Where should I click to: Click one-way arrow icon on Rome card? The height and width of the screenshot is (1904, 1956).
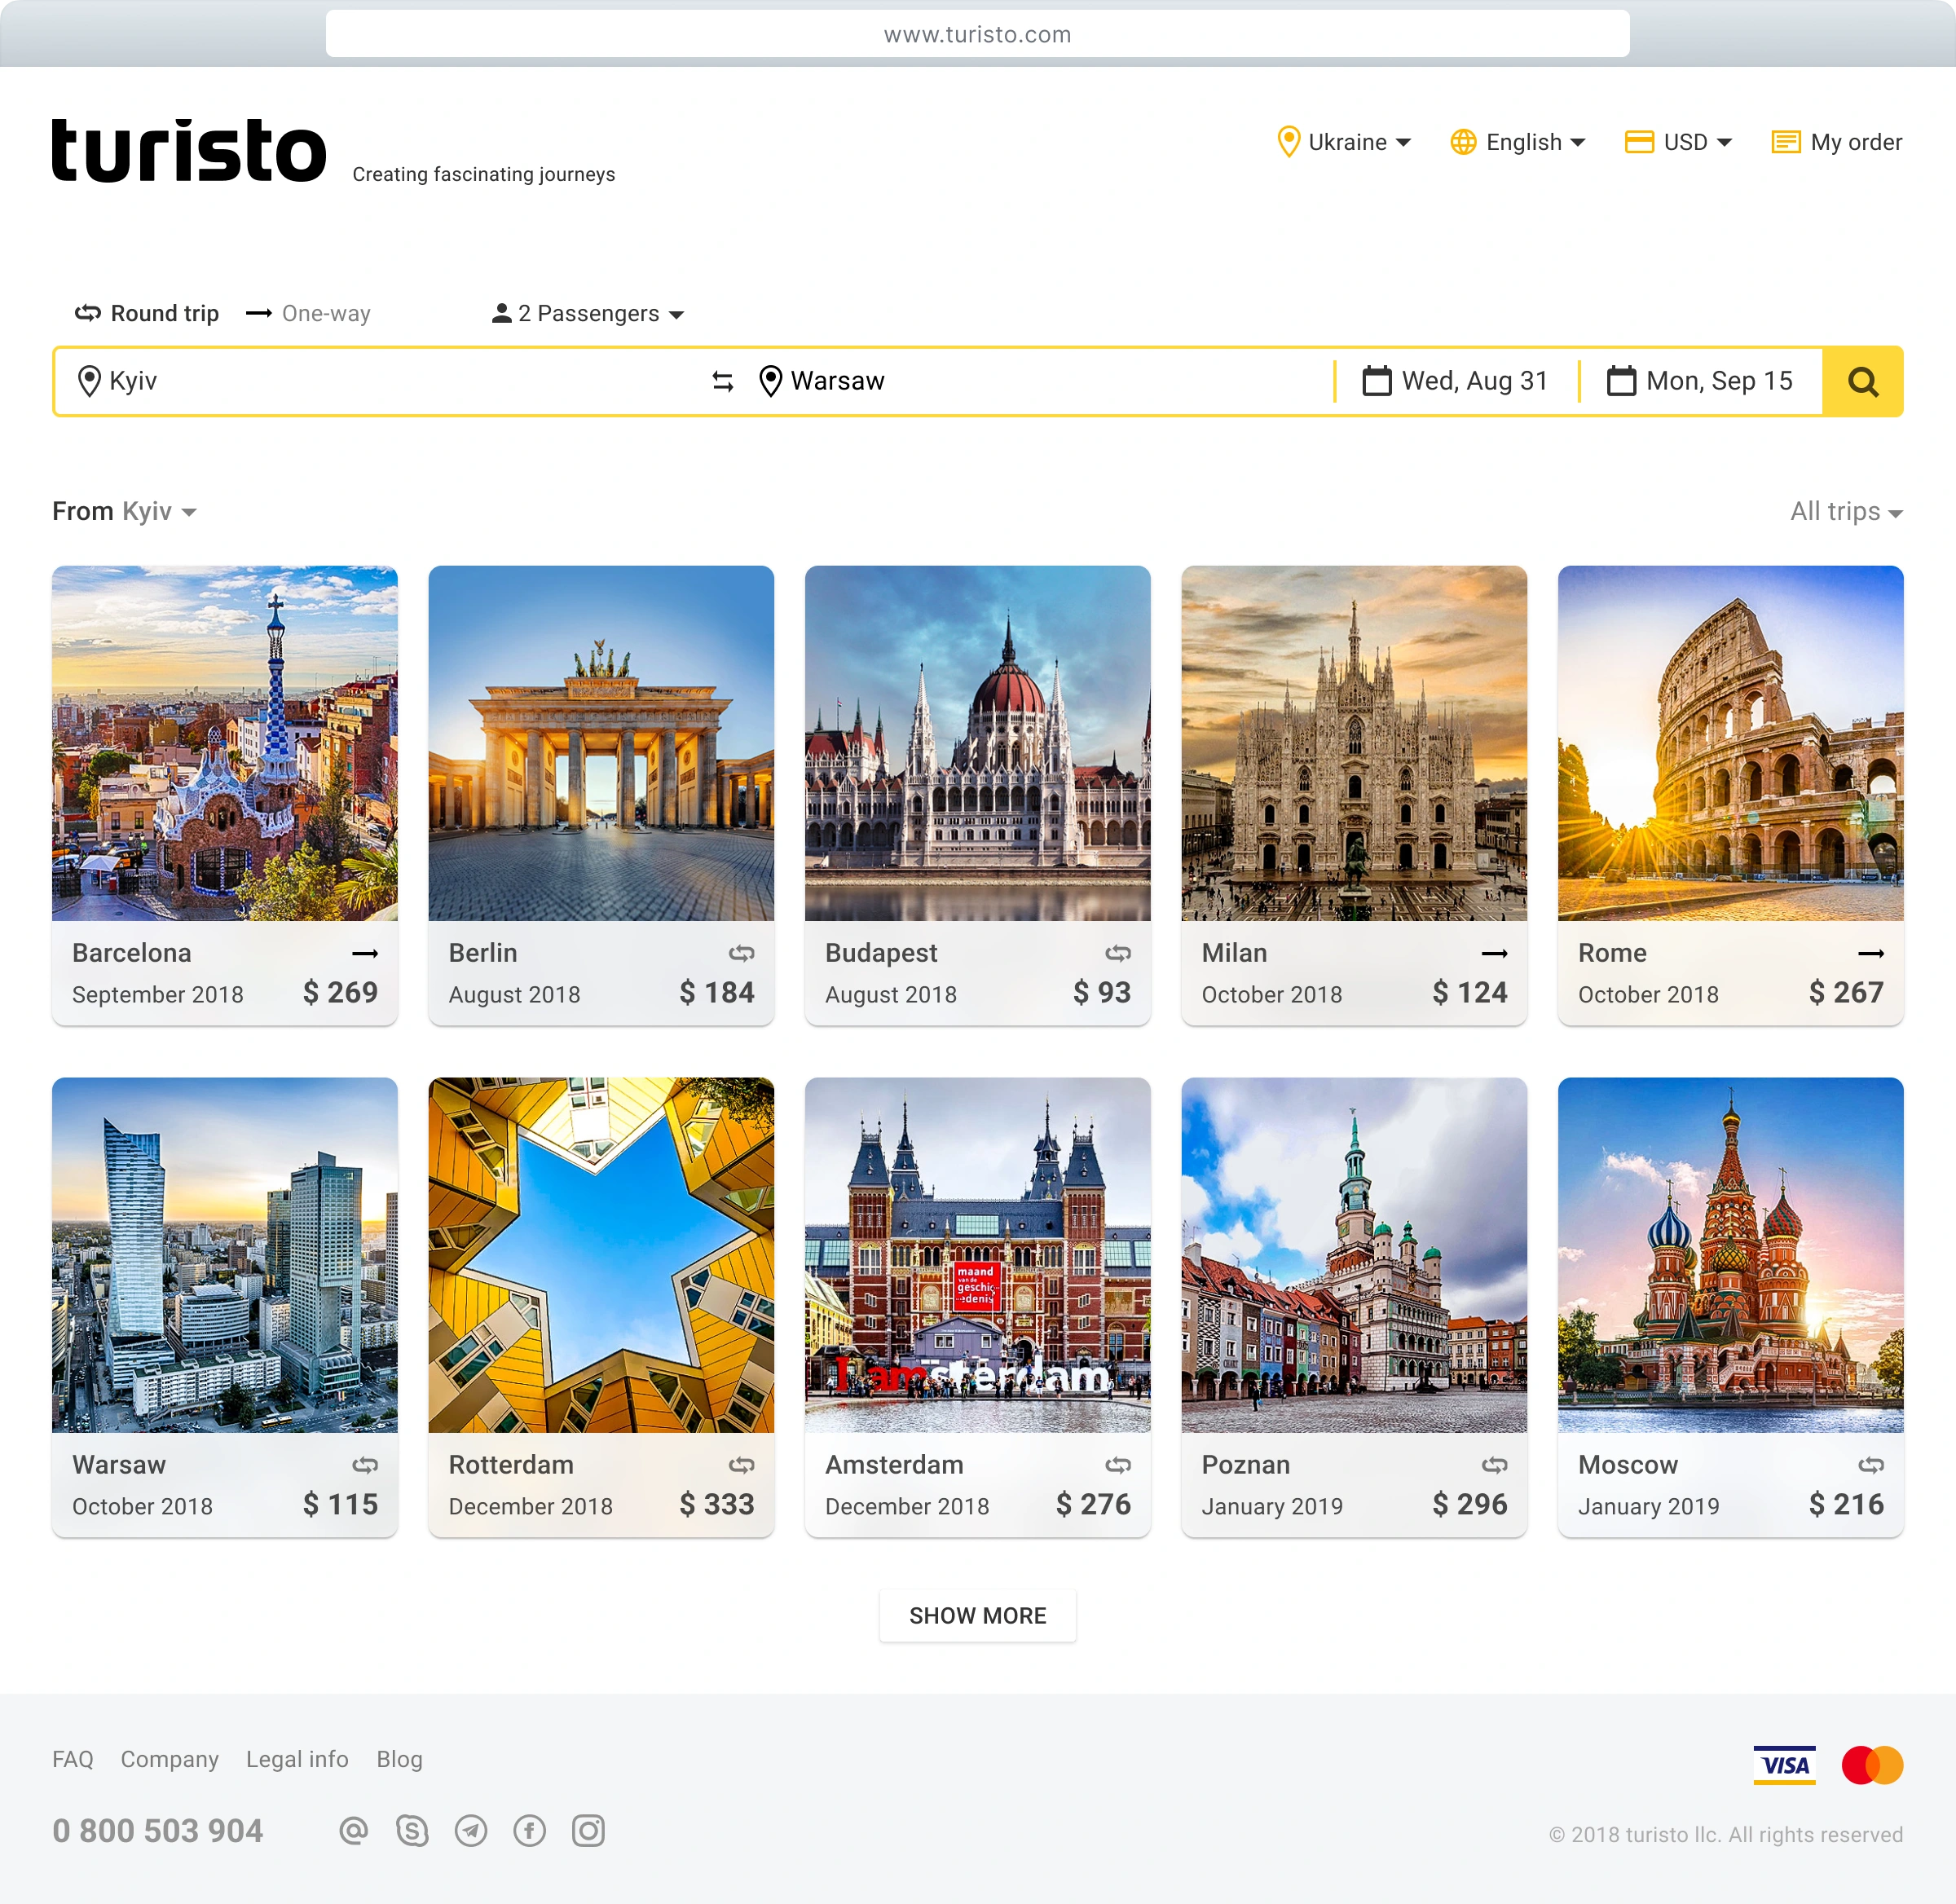coord(1871,953)
